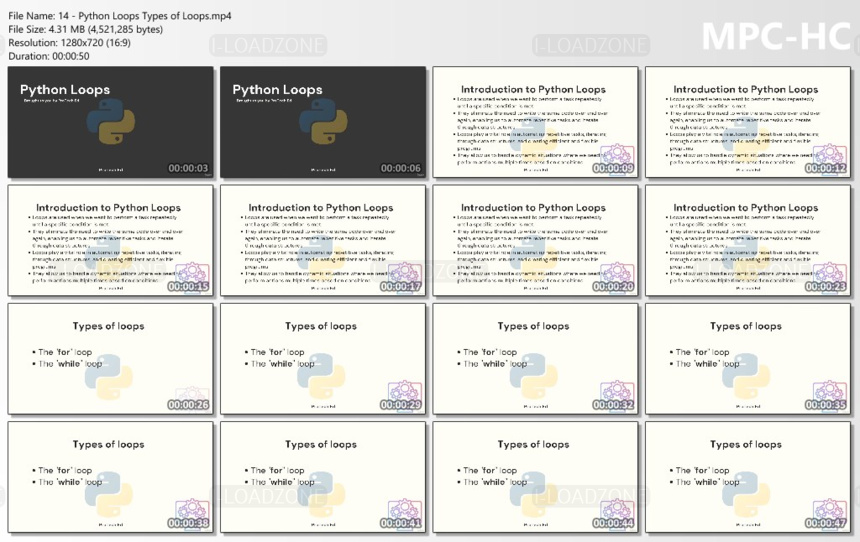Open the thumbnail at timestamp 00:00:03
The width and height of the screenshot is (860, 542).
[x=110, y=122]
